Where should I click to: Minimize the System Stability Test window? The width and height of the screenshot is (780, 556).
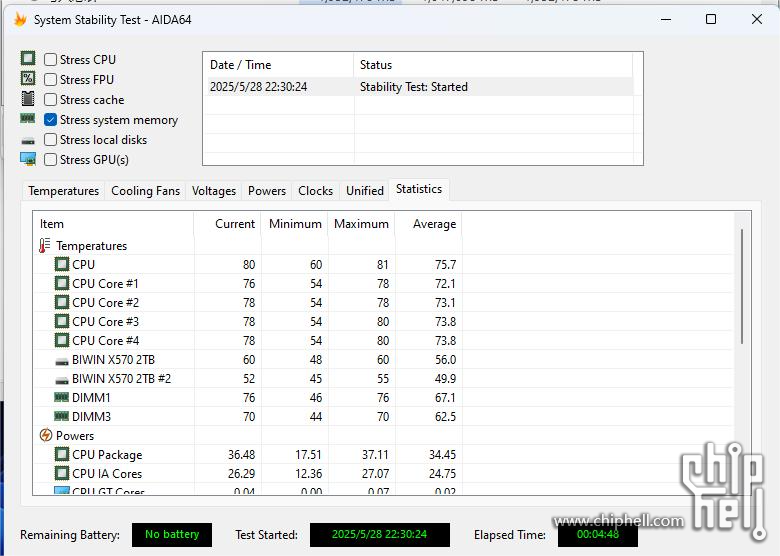666,19
